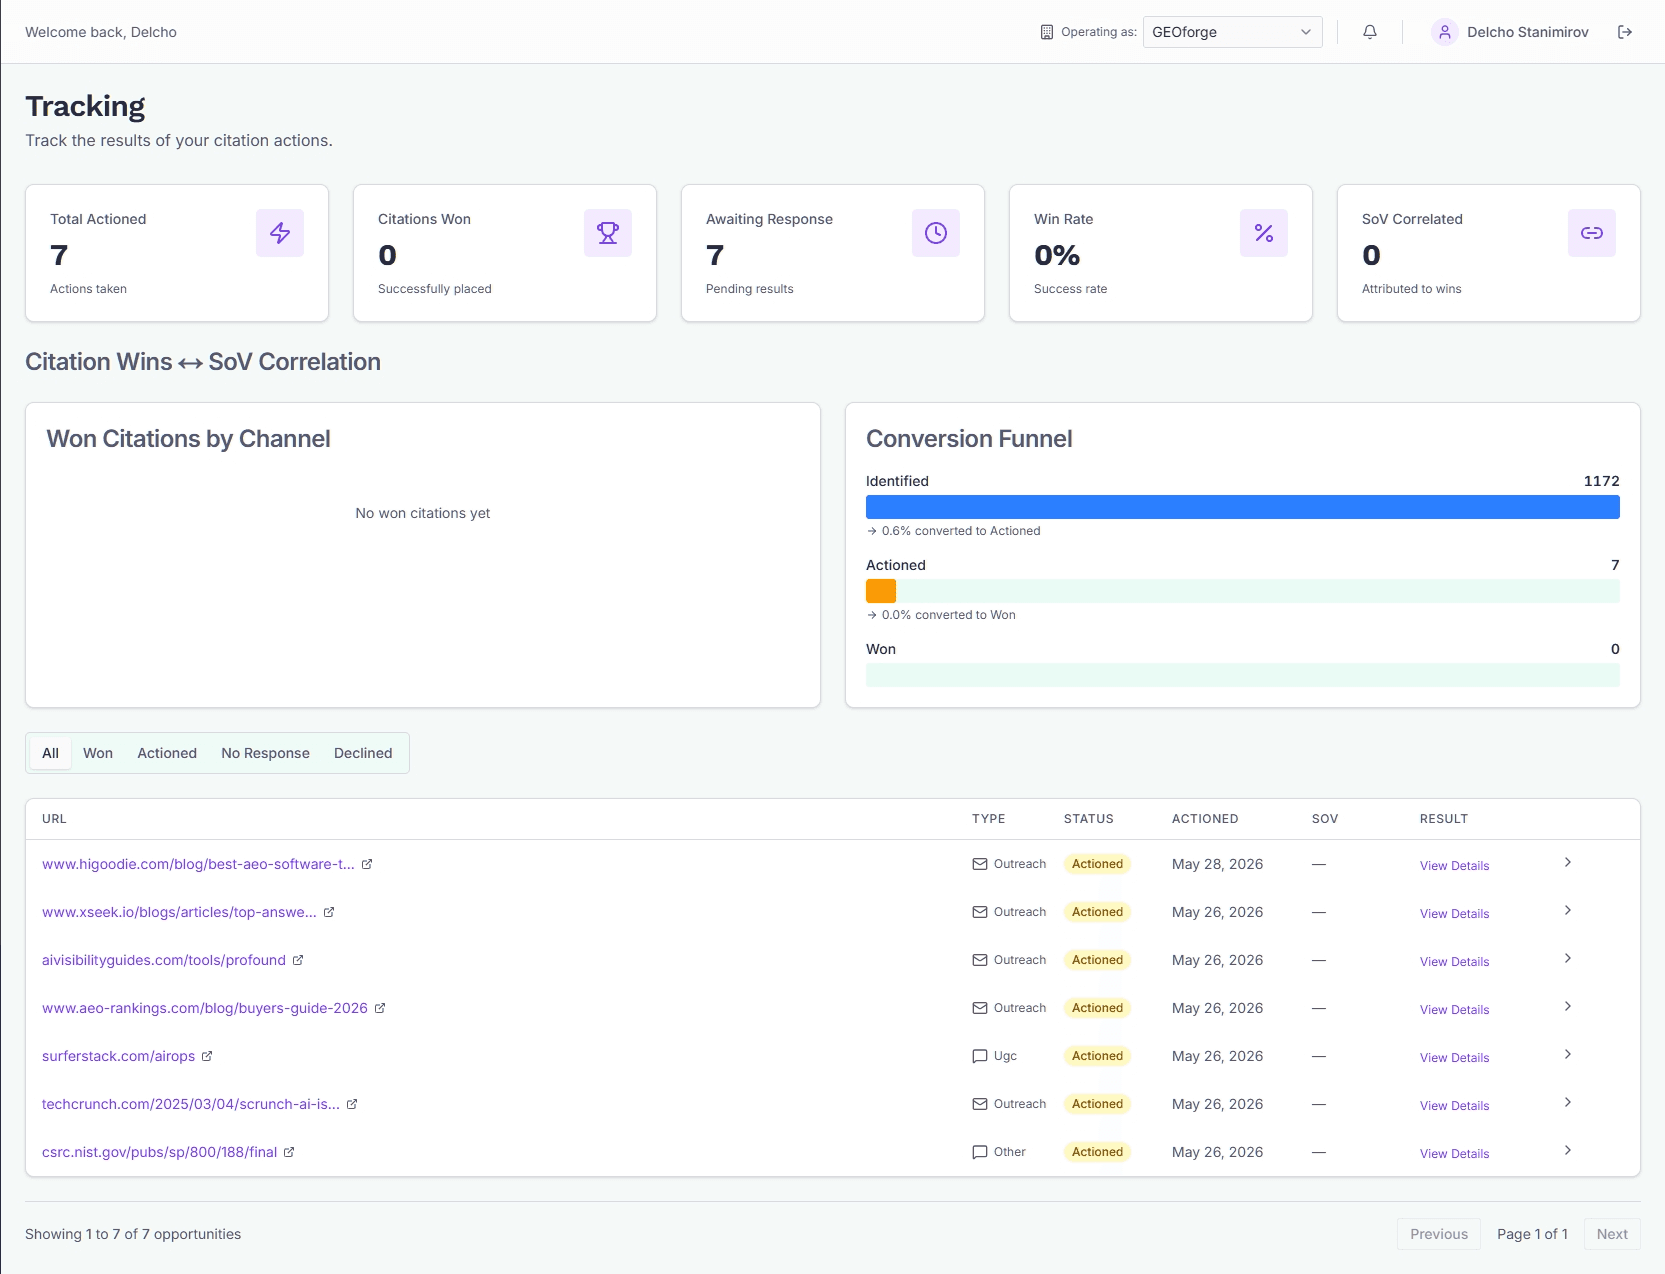Click "0.6% converted to Actioned" text

pos(961,531)
